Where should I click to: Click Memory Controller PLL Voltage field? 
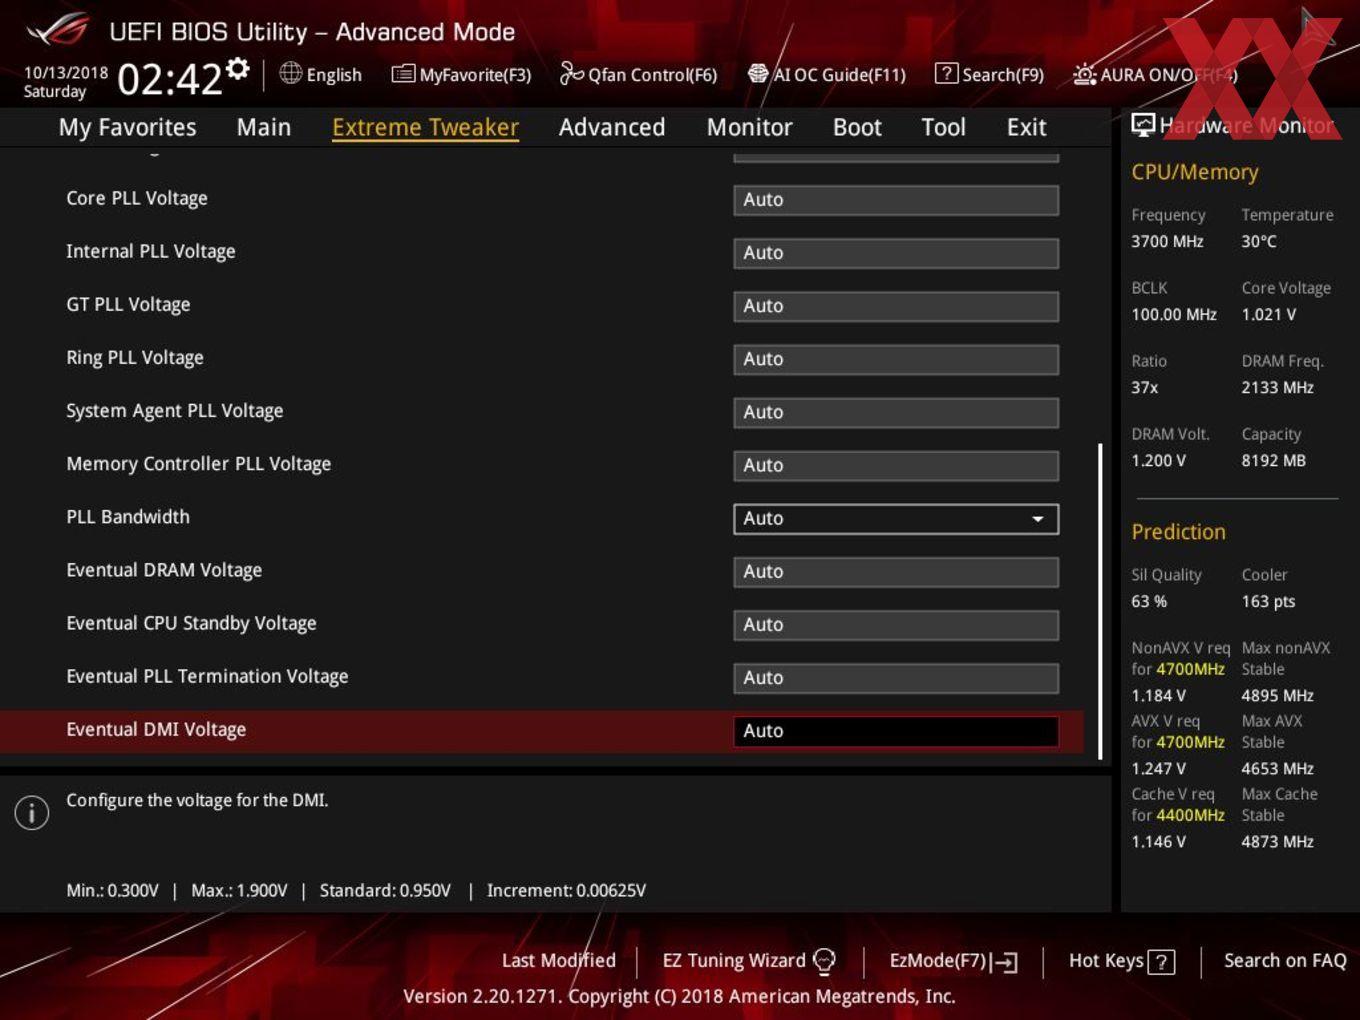pos(896,464)
